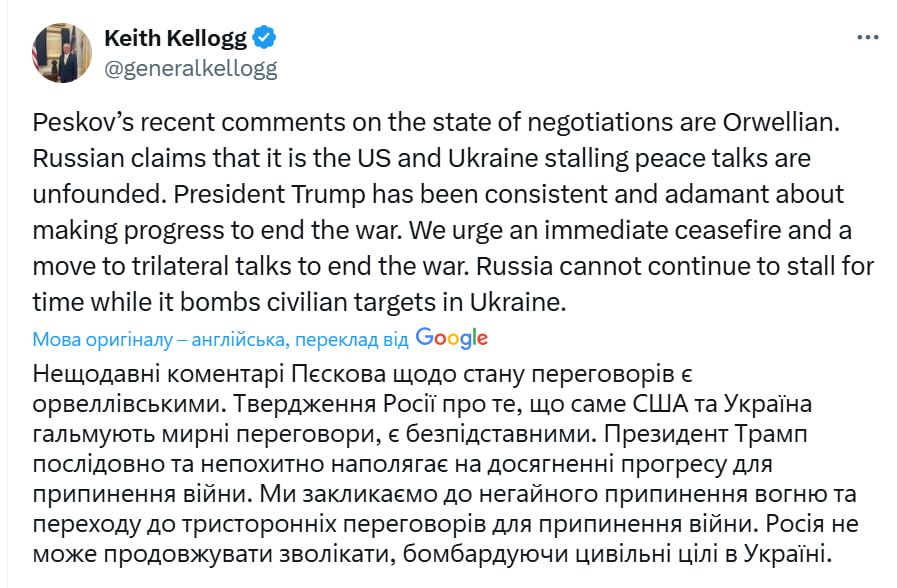897x588 pixels.
Task: Click the blue verified badge
Action: tap(264, 39)
